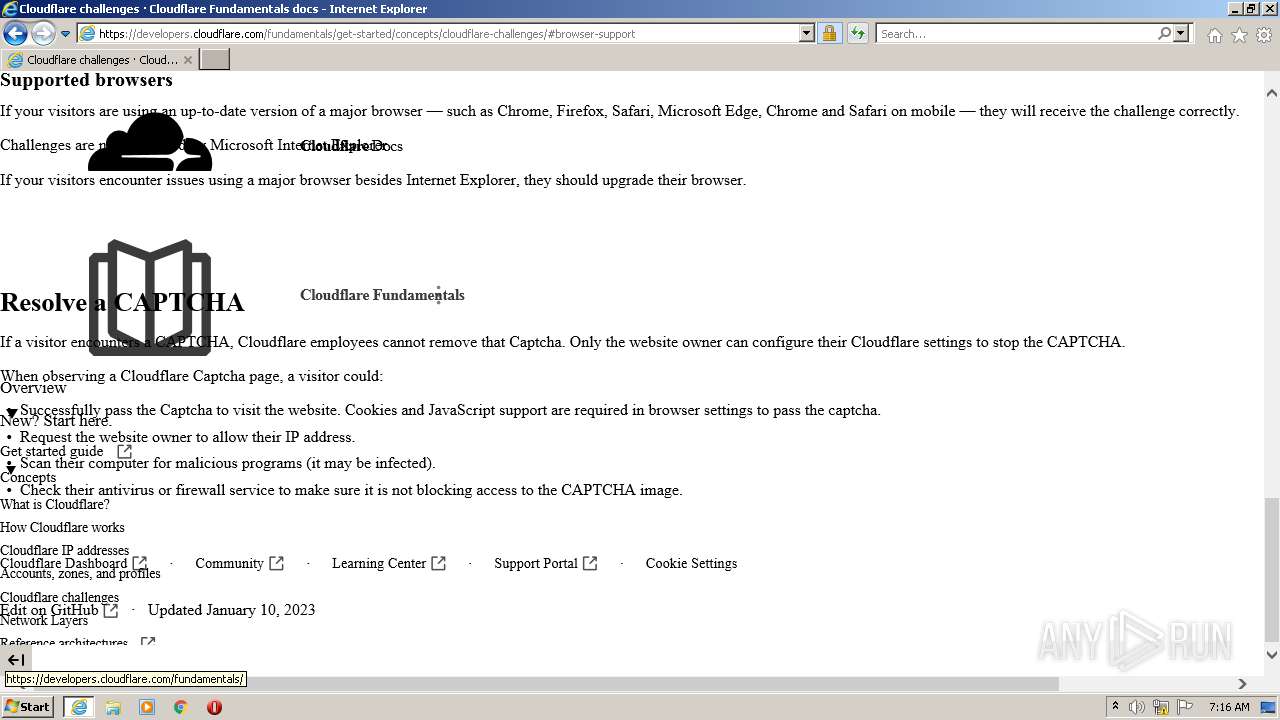
Task: Click the collapse sidebar arrow button
Action: [15, 659]
